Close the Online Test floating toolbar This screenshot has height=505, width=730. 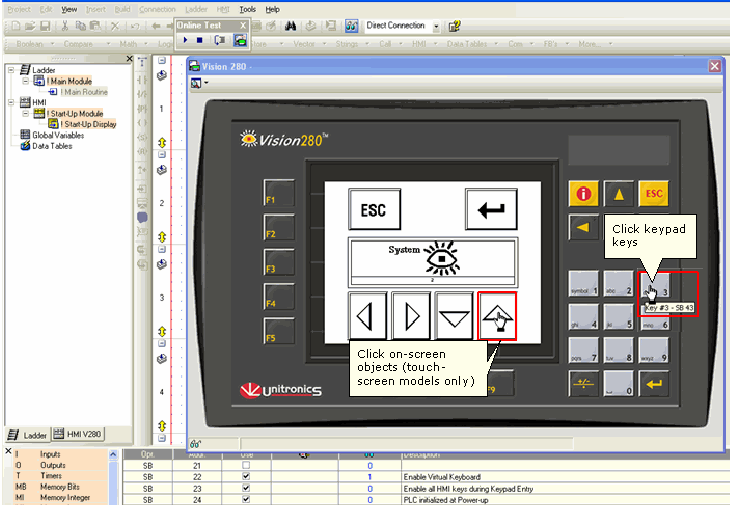[x=243, y=25]
